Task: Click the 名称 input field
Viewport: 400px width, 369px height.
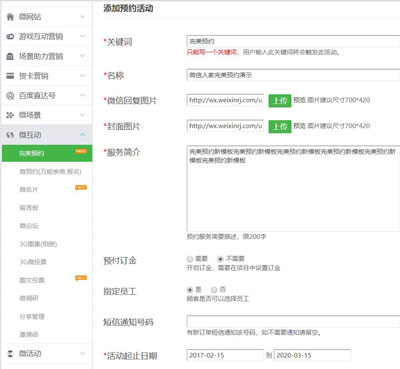Action: click(x=293, y=75)
